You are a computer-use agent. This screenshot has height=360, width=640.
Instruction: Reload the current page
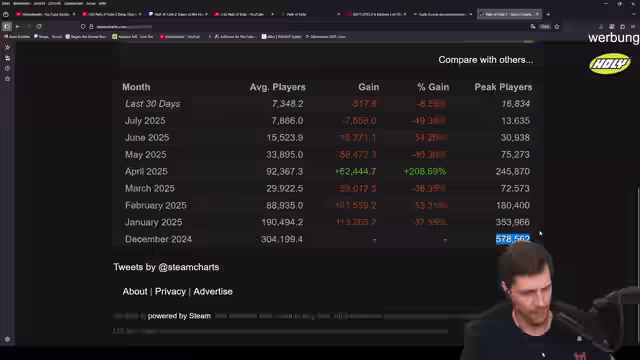point(39,27)
